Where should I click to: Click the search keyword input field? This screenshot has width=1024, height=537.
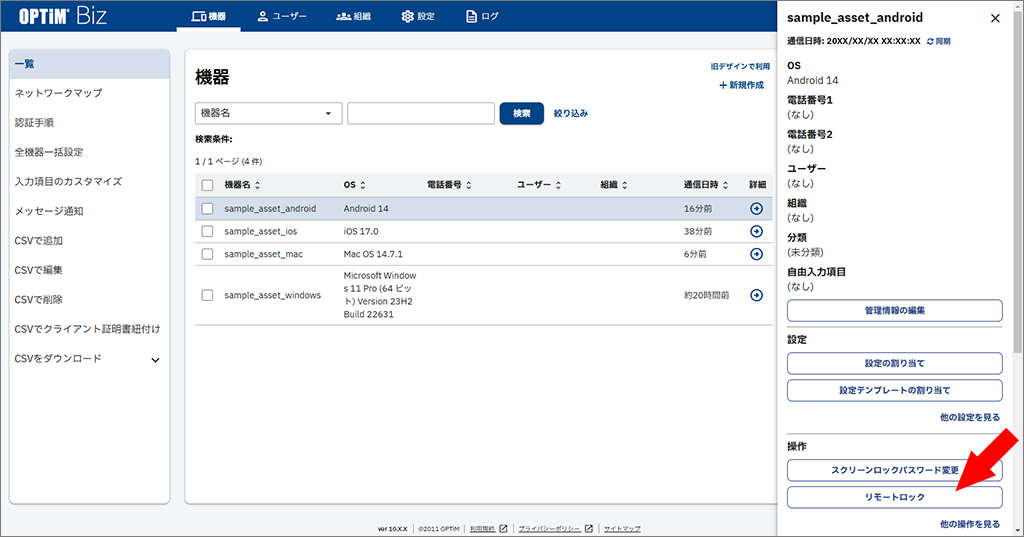click(x=421, y=113)
